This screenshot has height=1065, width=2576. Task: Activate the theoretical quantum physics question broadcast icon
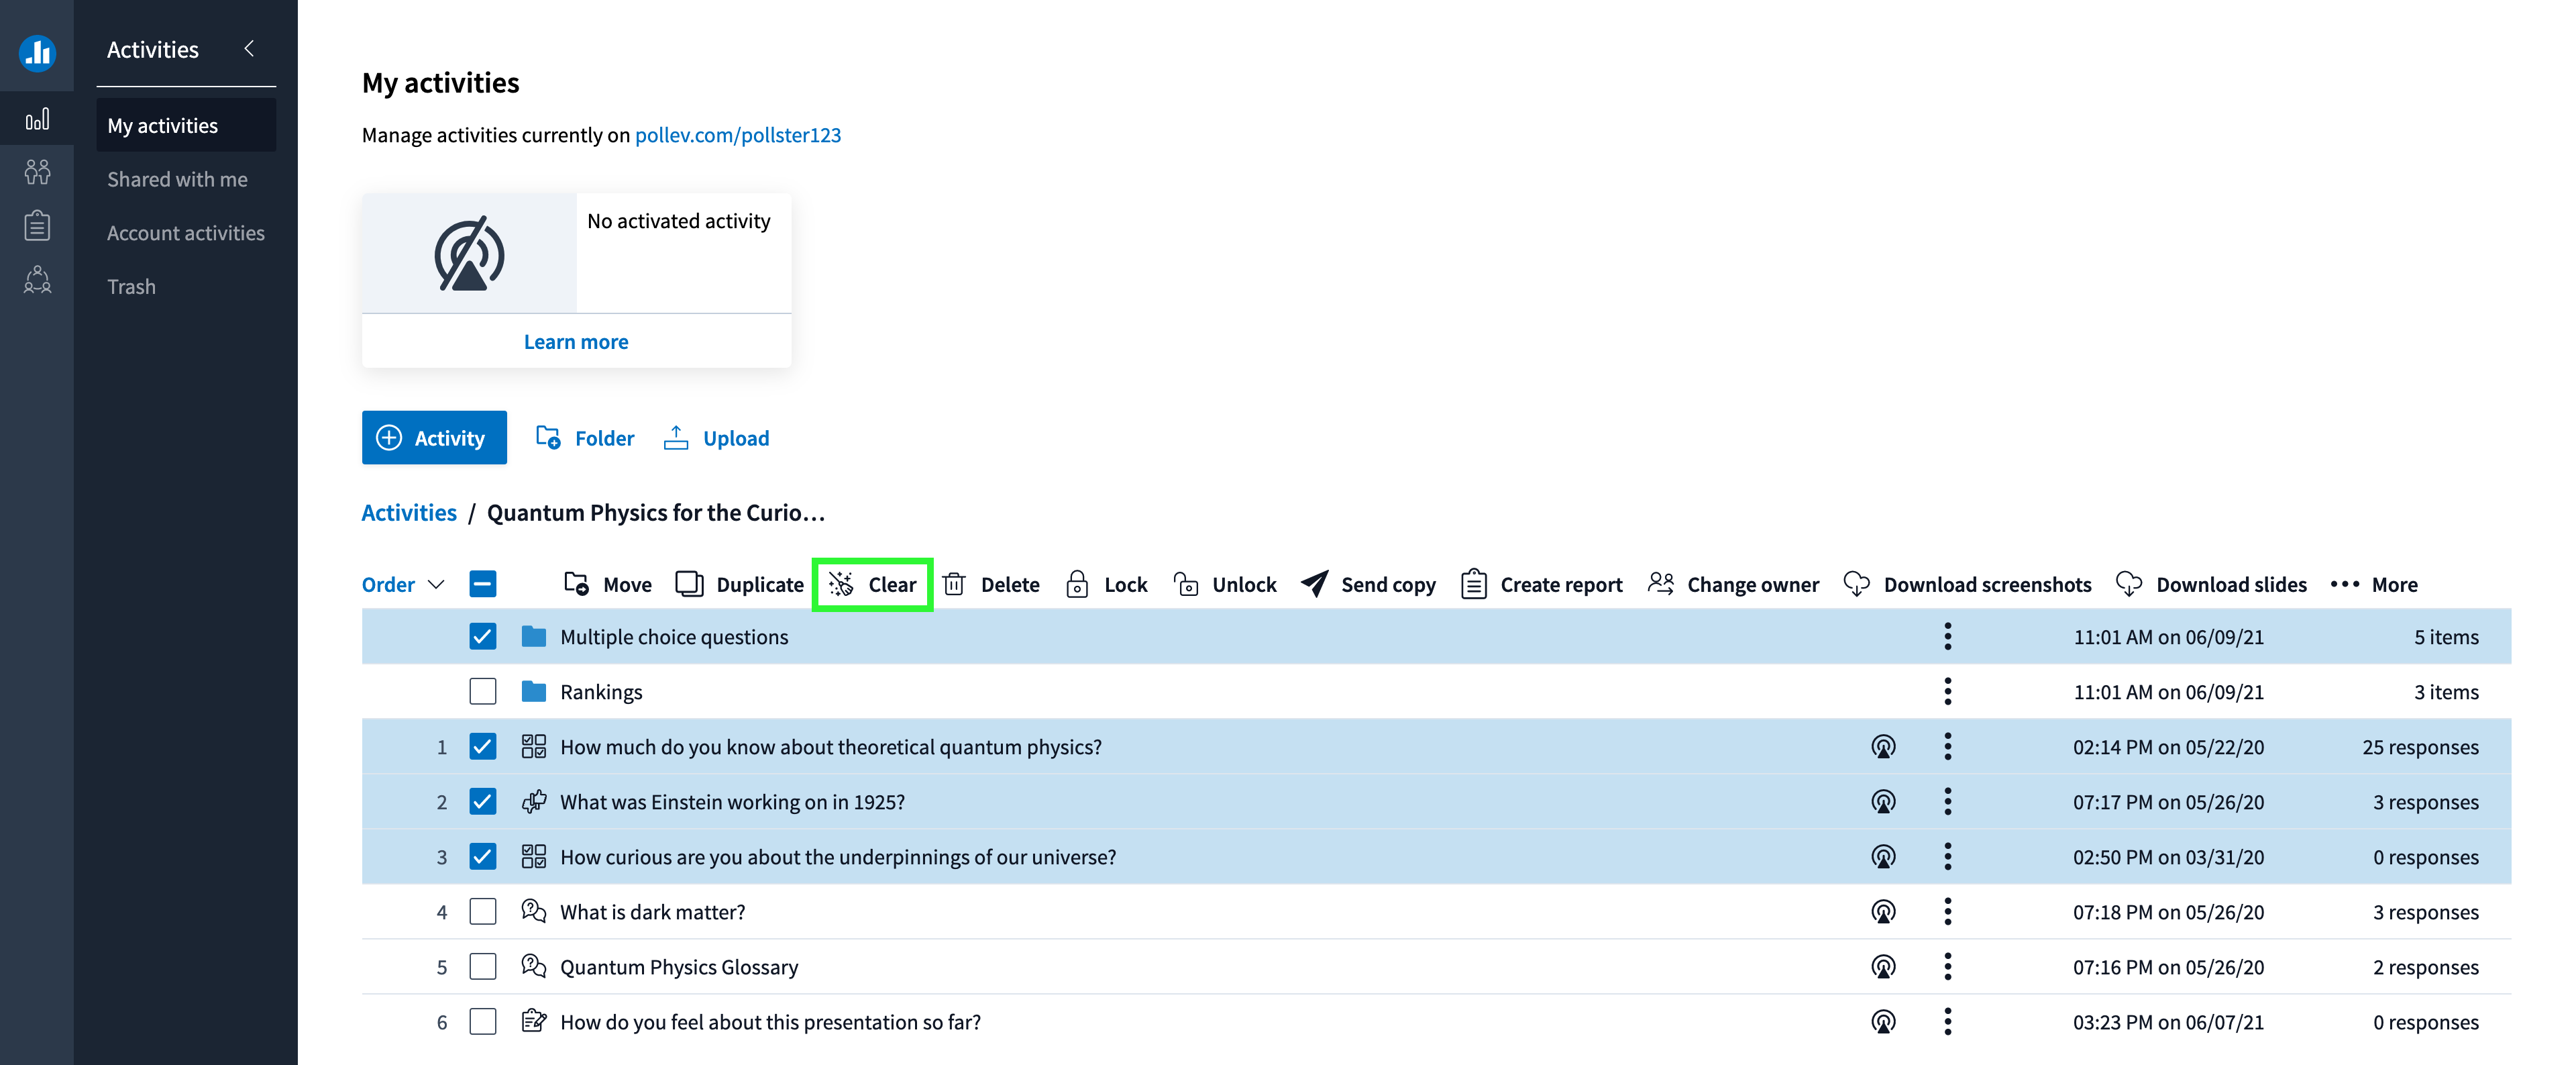click(1883, 747)
